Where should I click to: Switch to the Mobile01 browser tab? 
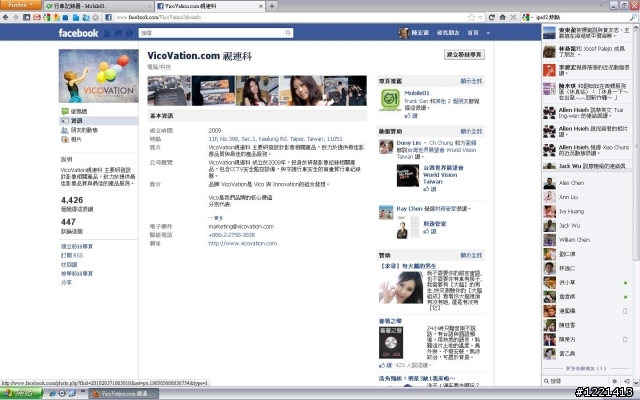click(x=98, y=6)
